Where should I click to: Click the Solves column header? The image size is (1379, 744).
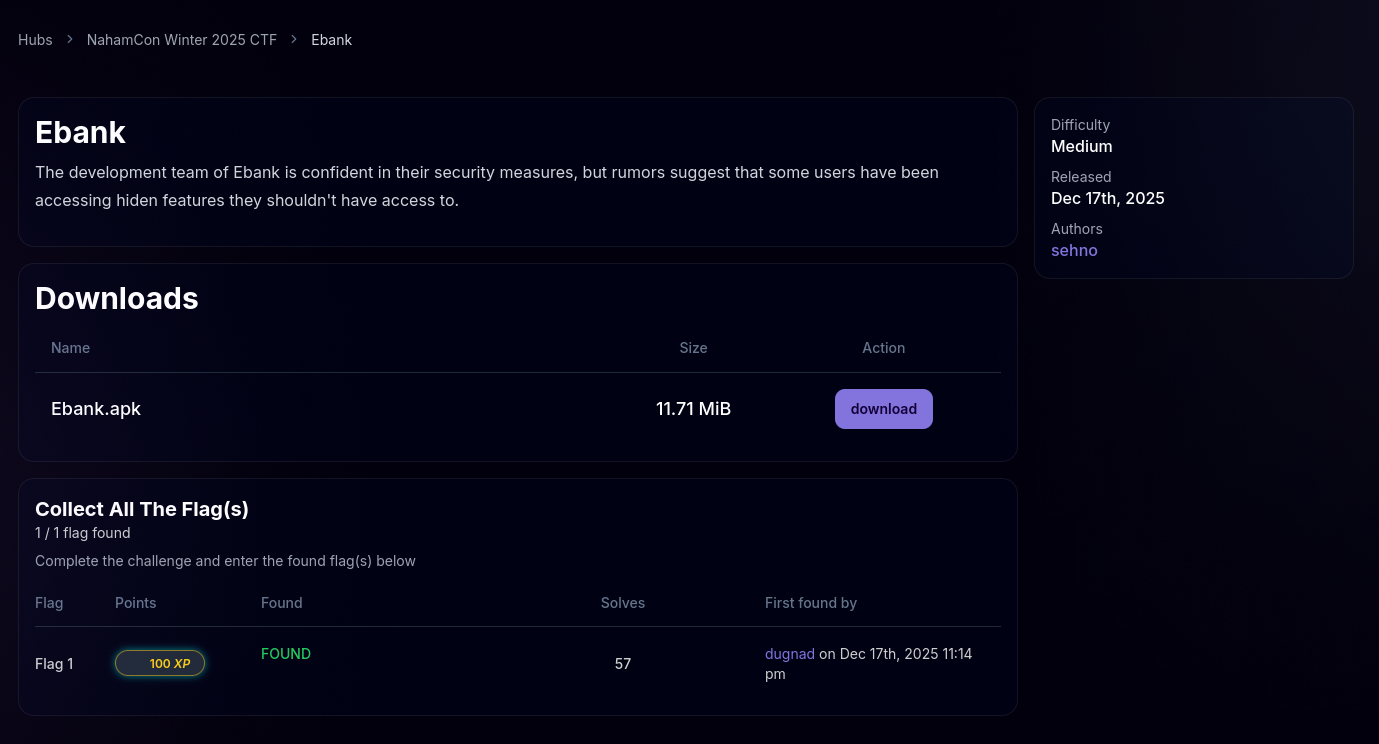[622, 603]
